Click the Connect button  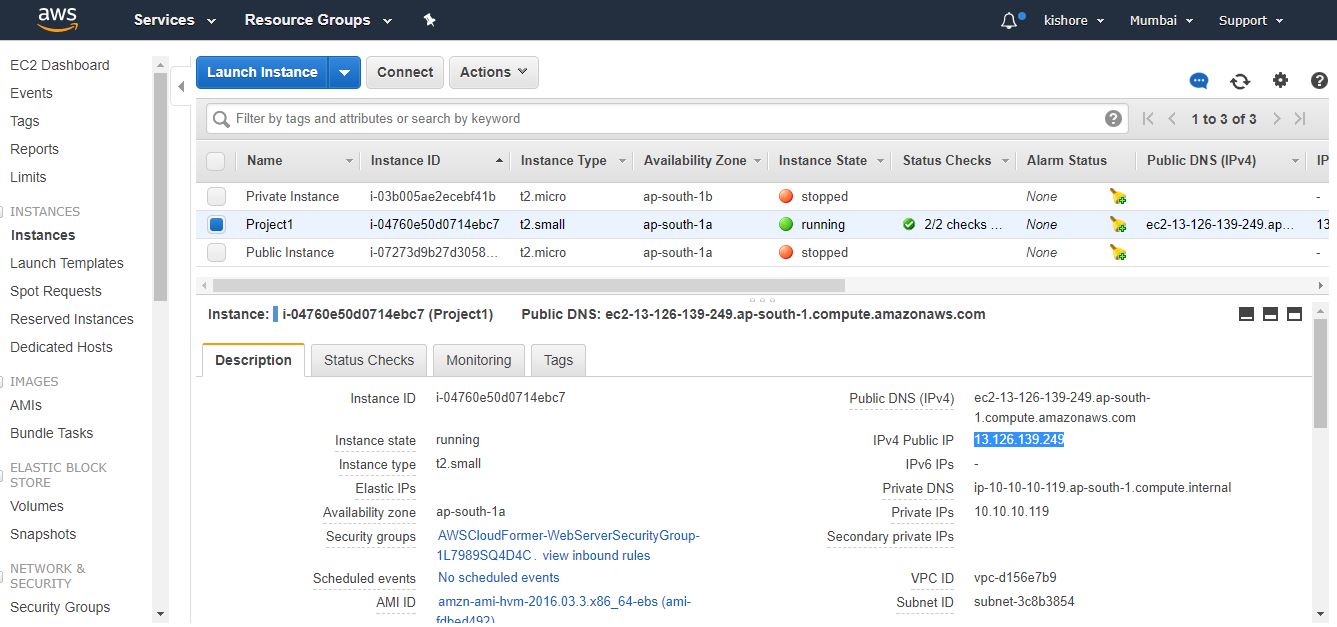pyautogui.click(x=405, y=72)
